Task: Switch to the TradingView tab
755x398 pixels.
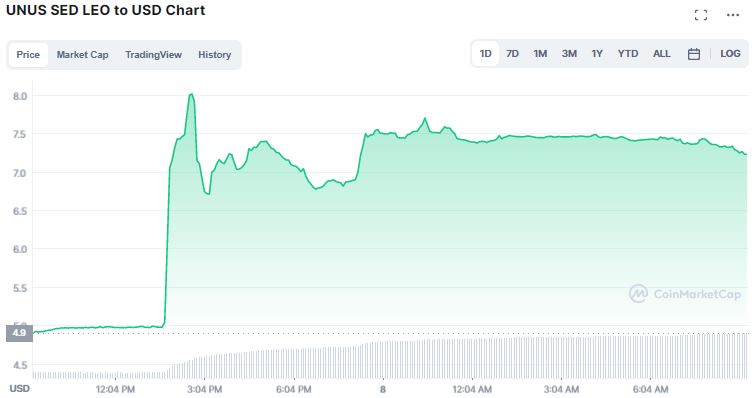Action: tap(154, 54)
